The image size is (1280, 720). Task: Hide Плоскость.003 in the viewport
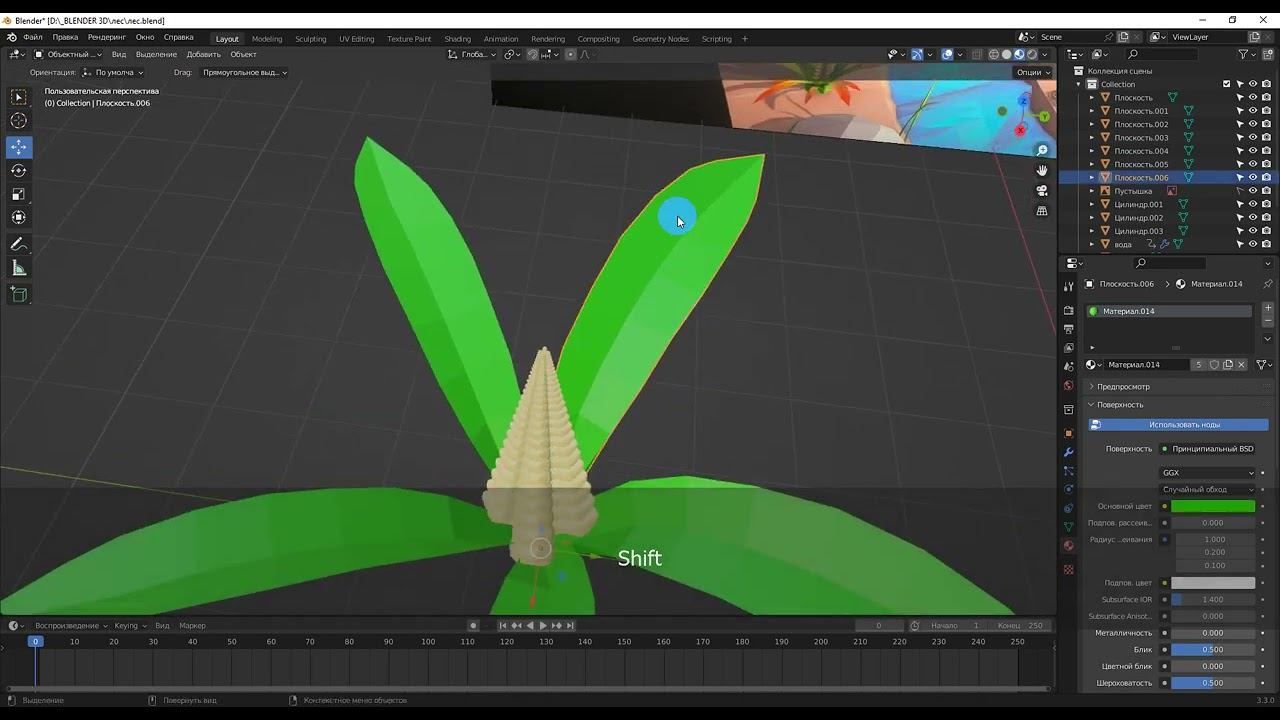pyautogui.click(x=1253, y=138)
